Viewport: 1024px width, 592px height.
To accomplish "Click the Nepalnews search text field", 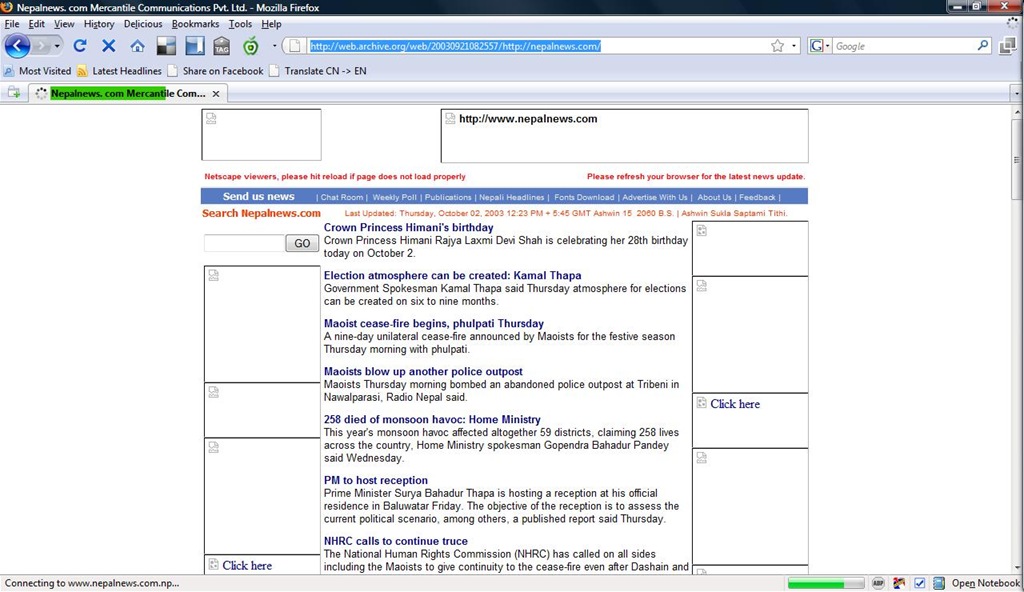I will click(x=244, y=243).
